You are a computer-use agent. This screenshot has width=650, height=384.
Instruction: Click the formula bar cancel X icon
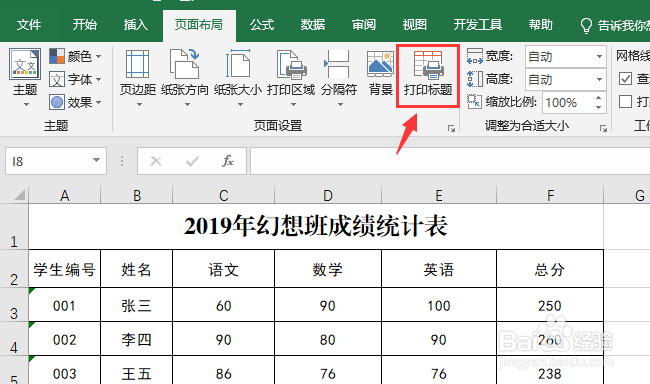[x=156, y=161]
